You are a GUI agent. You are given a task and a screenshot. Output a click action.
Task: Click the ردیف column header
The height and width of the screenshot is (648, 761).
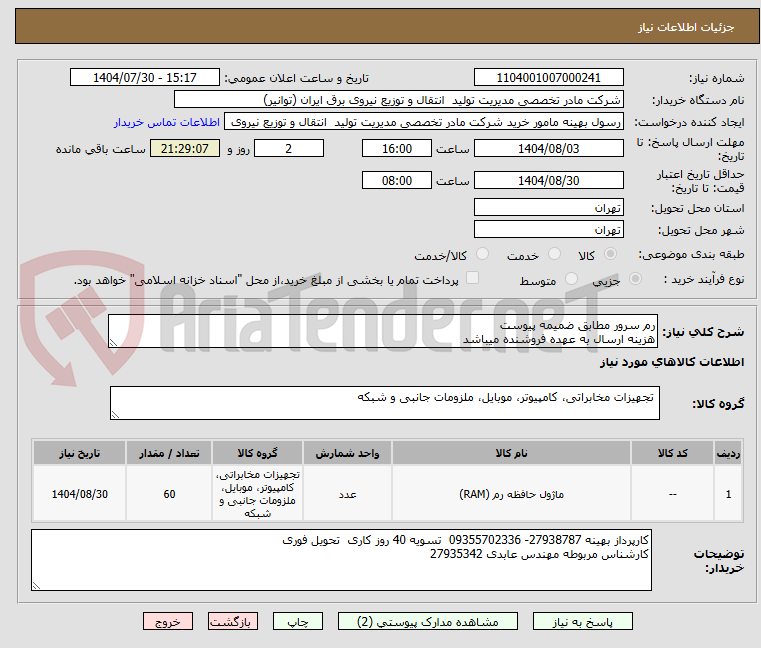click(728, 453)
